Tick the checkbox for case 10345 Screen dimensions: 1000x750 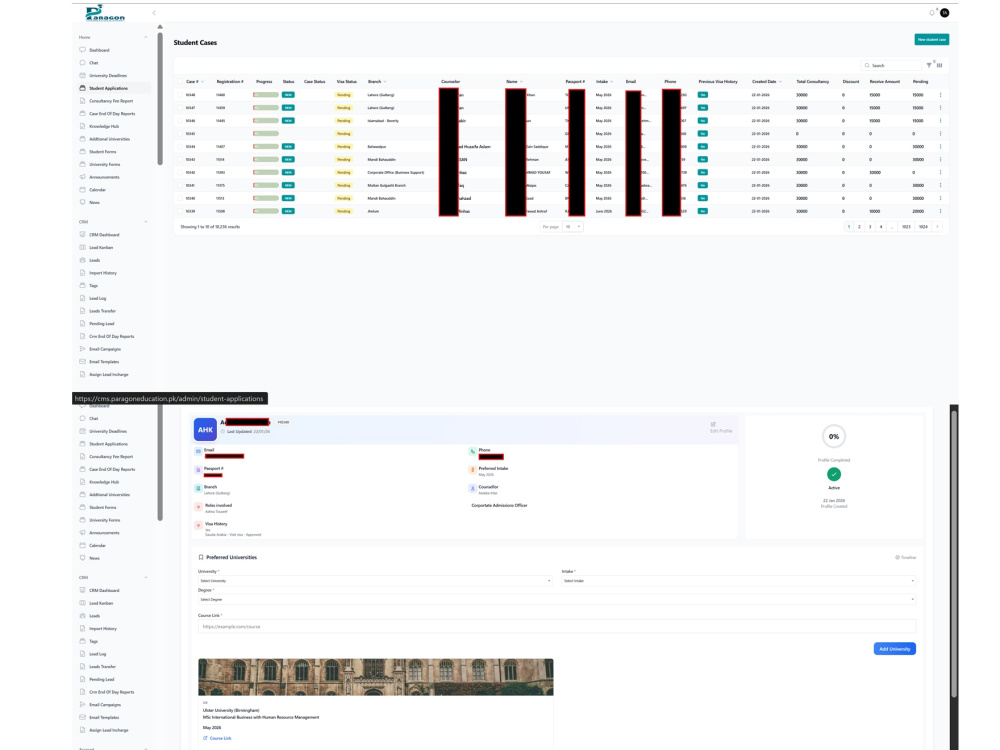(180, 134)
